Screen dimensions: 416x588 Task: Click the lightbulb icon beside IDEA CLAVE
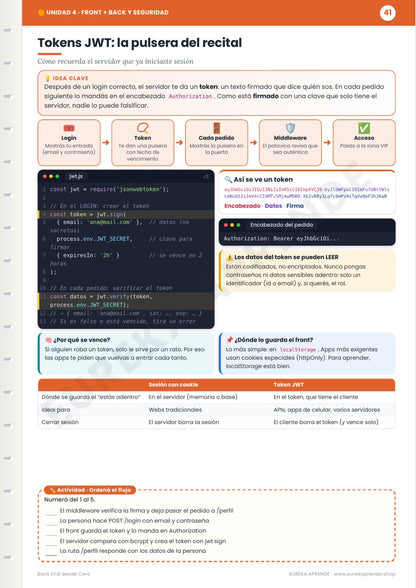(48, 78)
